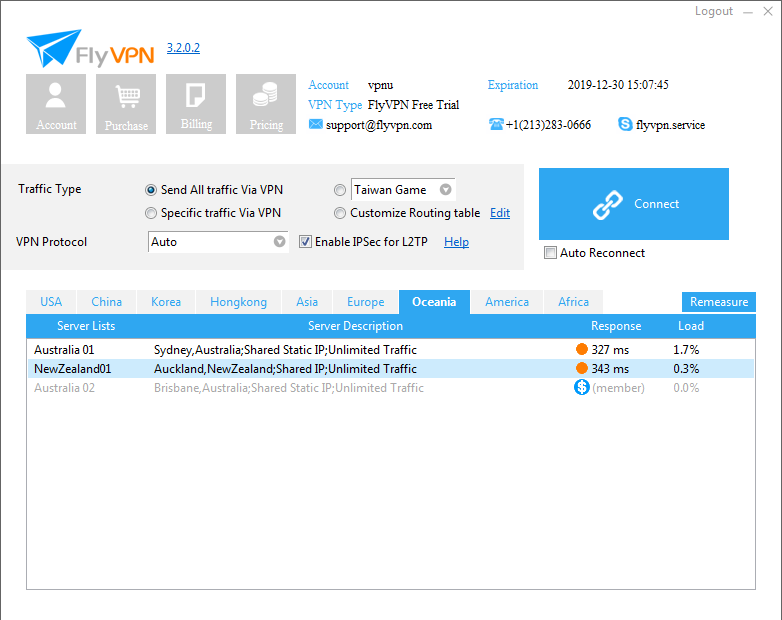Screen dimensions: 782x620
Task: Open the 3.2.0.2 version link
Action: point(183,48)
